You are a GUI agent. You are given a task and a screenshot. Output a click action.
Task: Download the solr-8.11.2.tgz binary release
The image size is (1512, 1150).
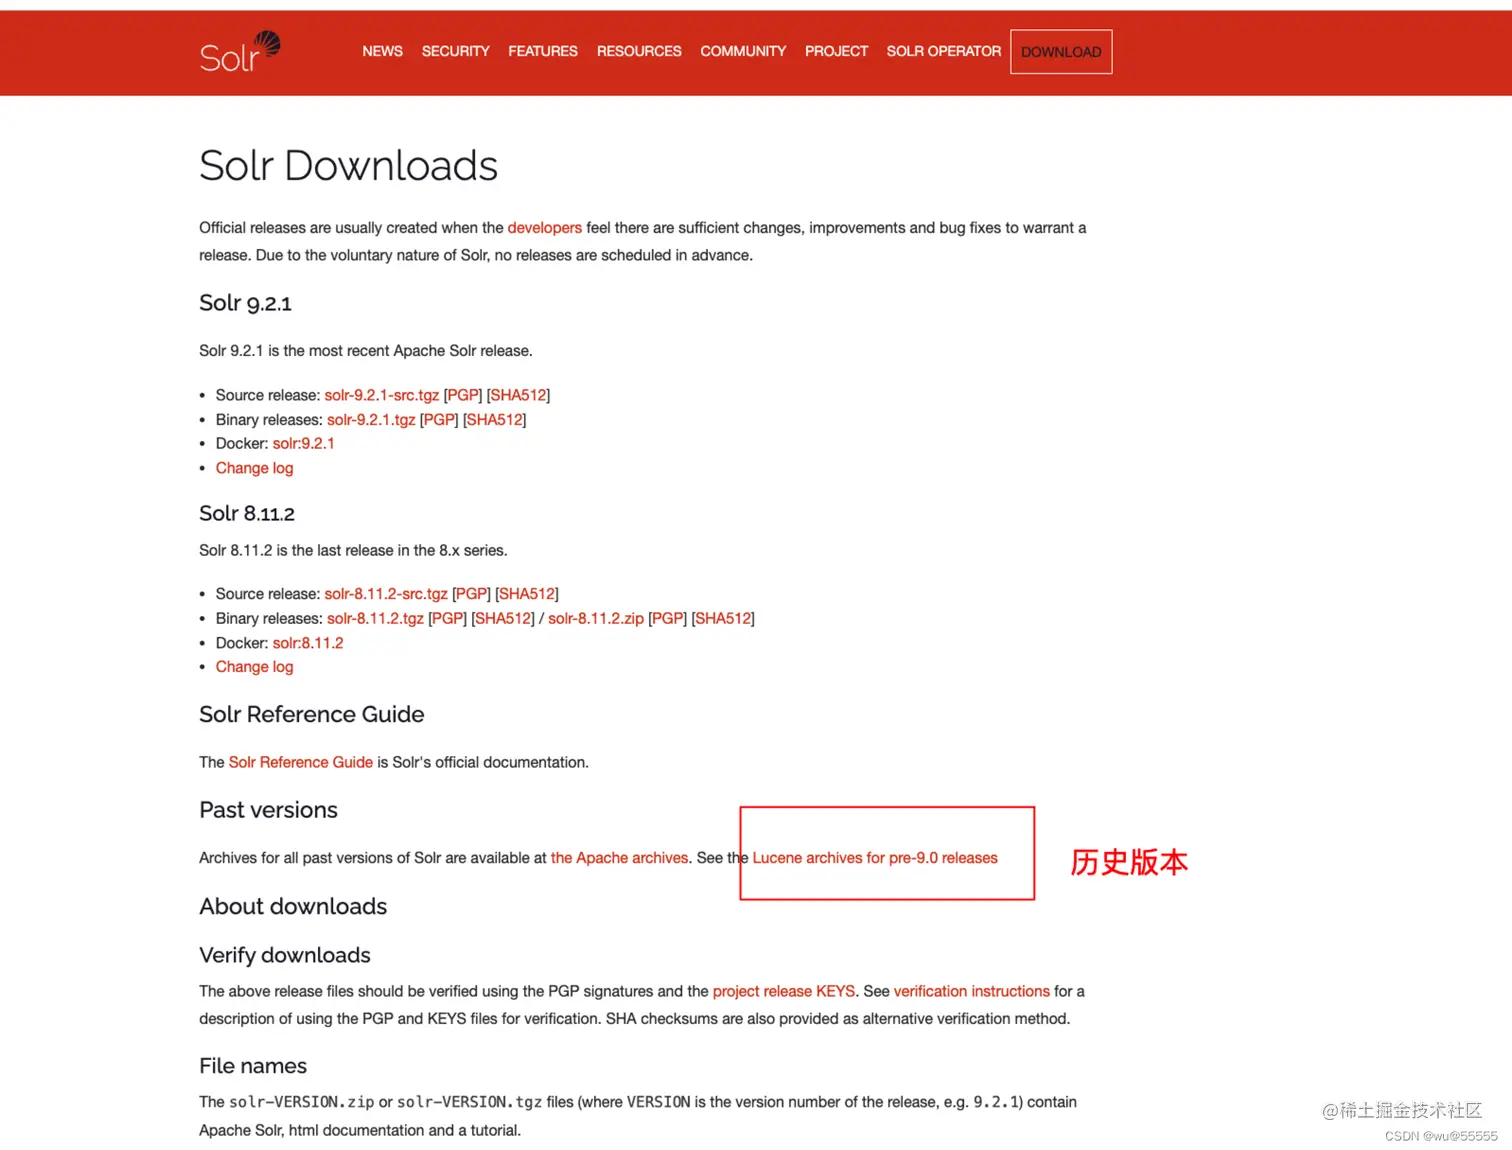click(x=375, y=619)
